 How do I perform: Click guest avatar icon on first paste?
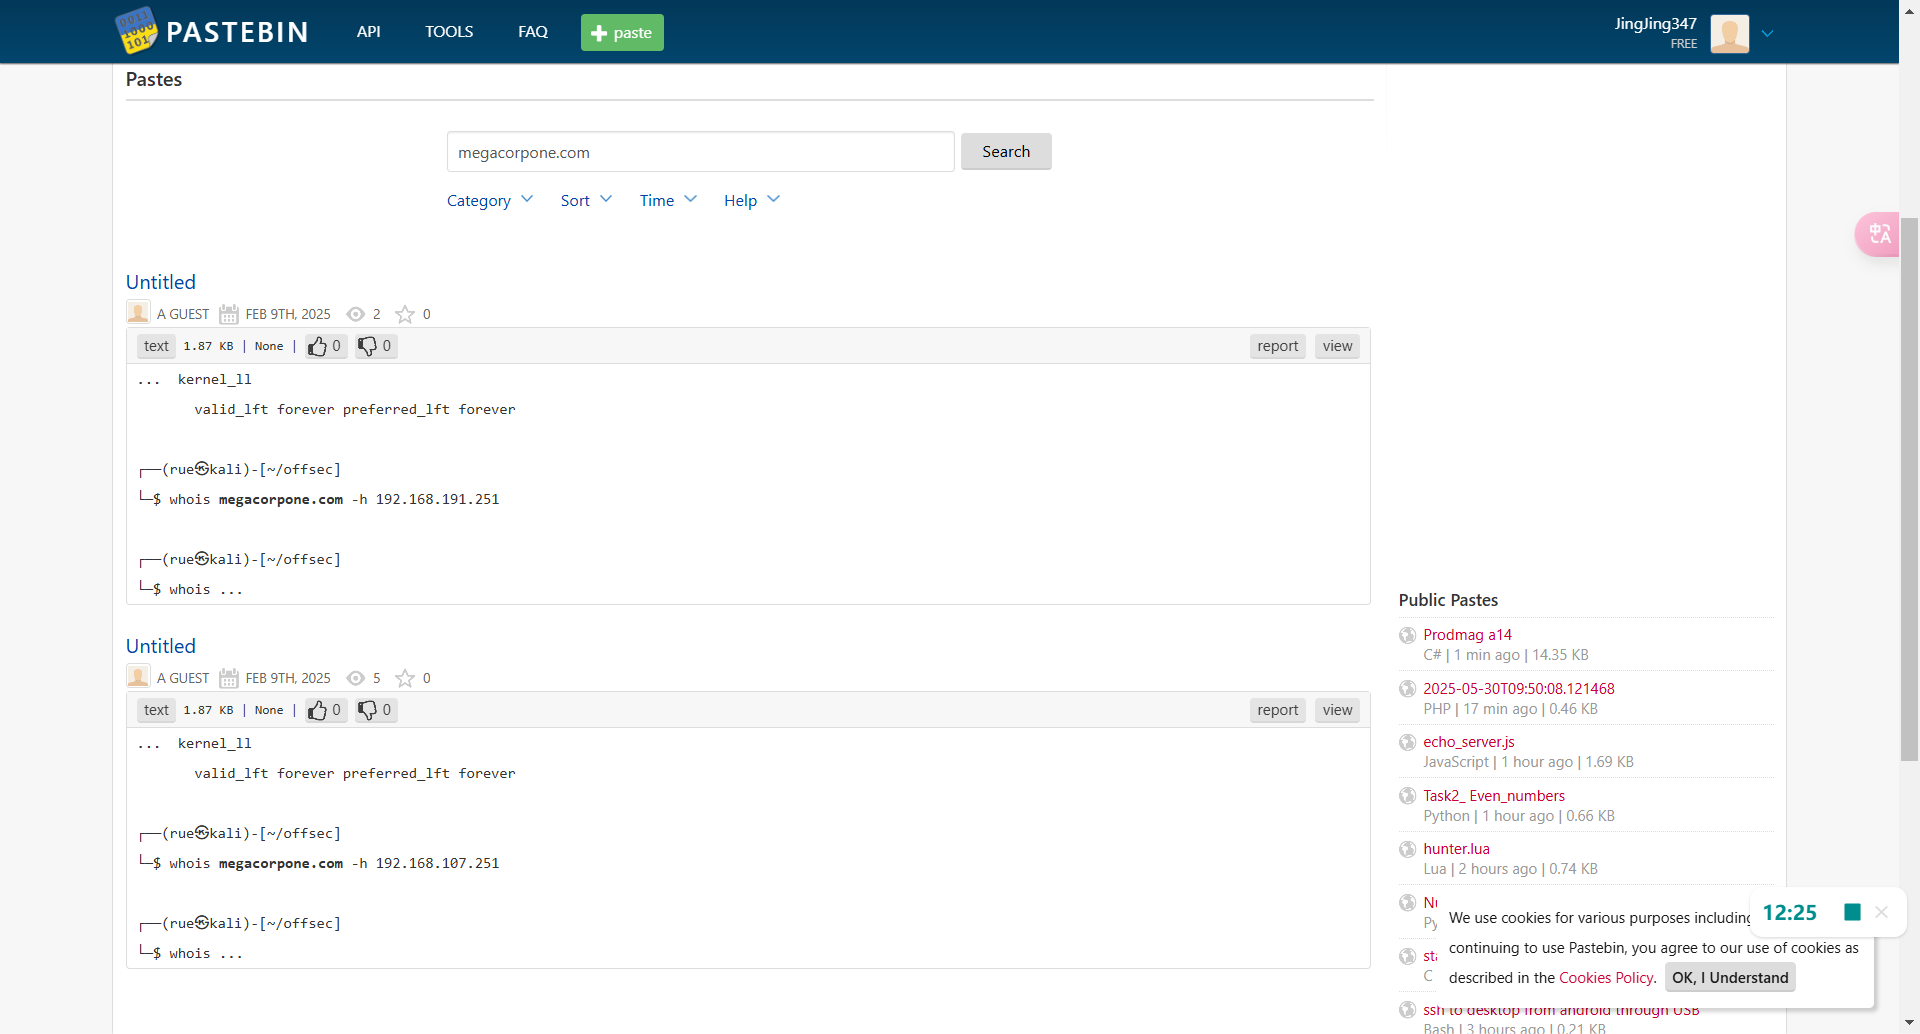tap(138, 313)
